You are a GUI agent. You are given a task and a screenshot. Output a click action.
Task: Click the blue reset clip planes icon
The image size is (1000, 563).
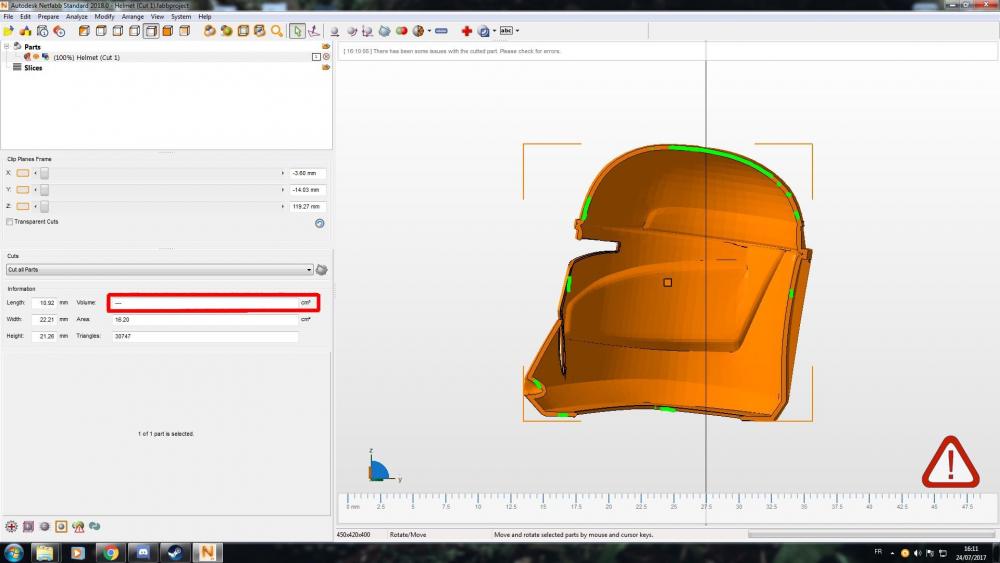click(319, 223)
